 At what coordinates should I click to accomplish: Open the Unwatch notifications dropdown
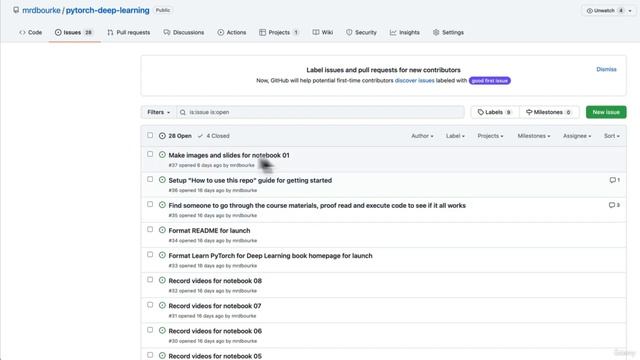(x=609, y=11)
